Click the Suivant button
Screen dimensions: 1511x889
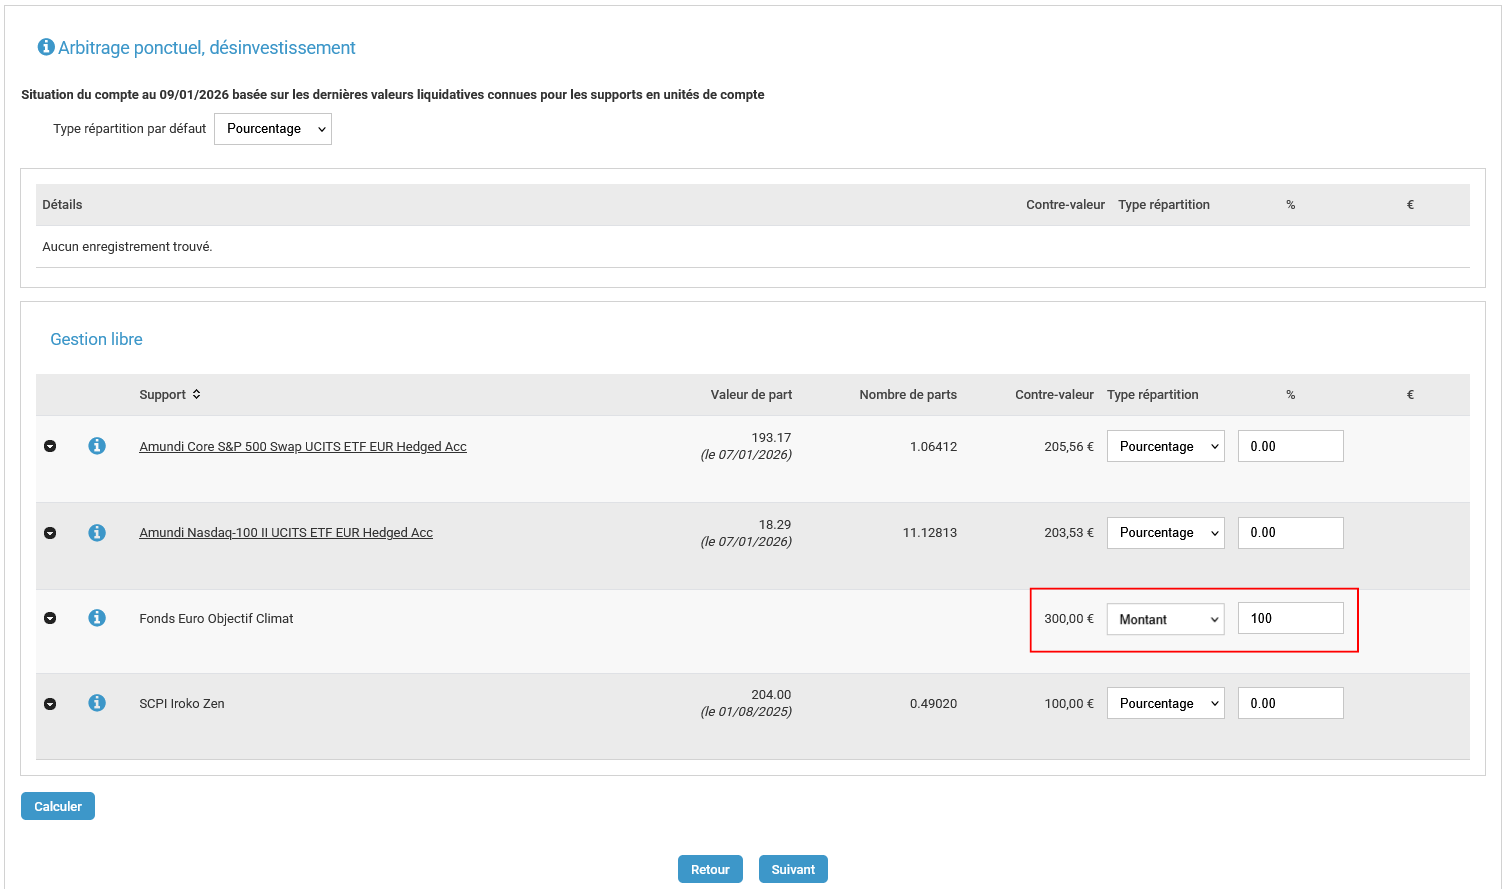tap(793, 869)
